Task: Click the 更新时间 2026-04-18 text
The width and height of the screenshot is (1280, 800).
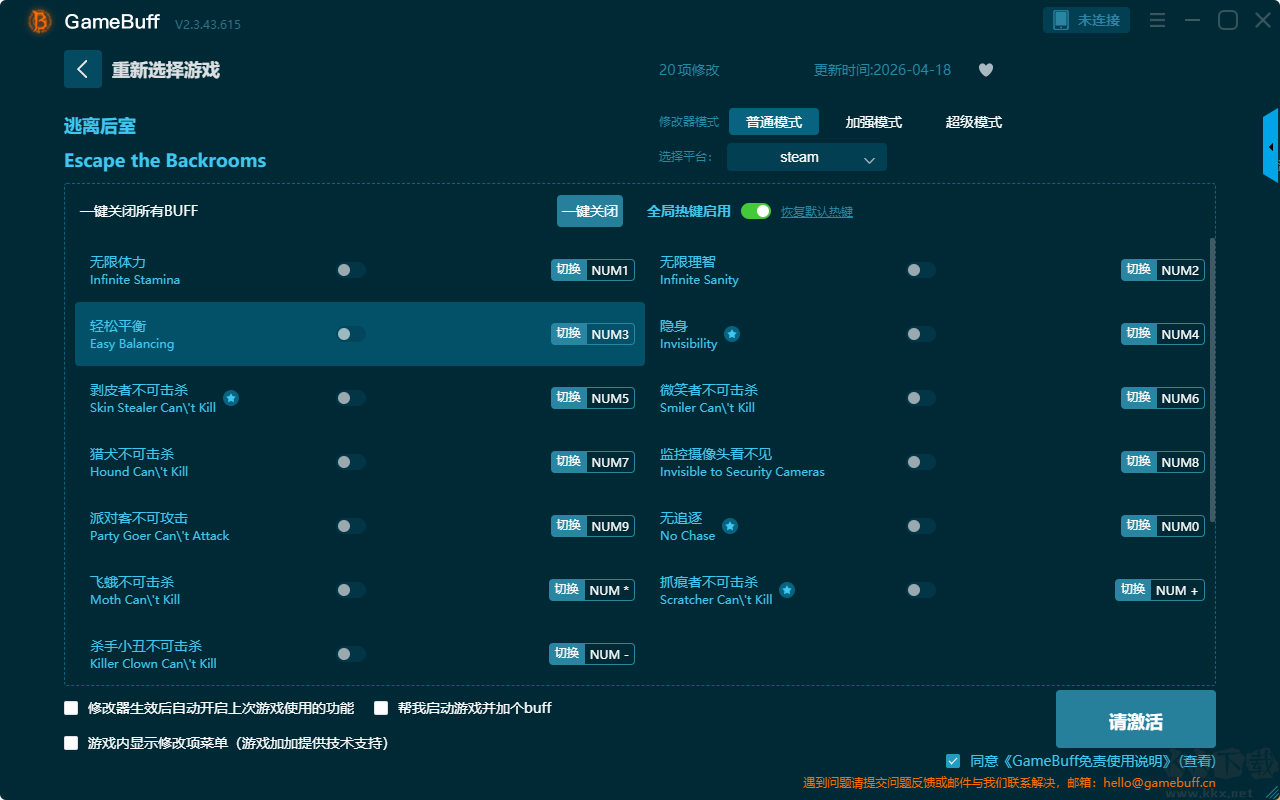Action: click(x=882, y=70)
